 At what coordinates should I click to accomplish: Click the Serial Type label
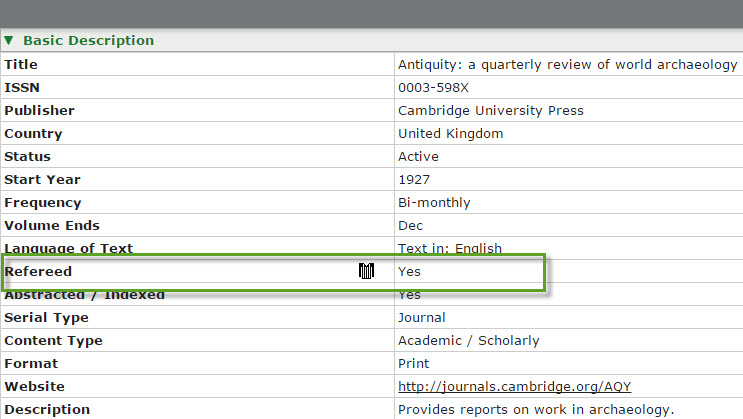pyautogui.click(x=46, y=318)
